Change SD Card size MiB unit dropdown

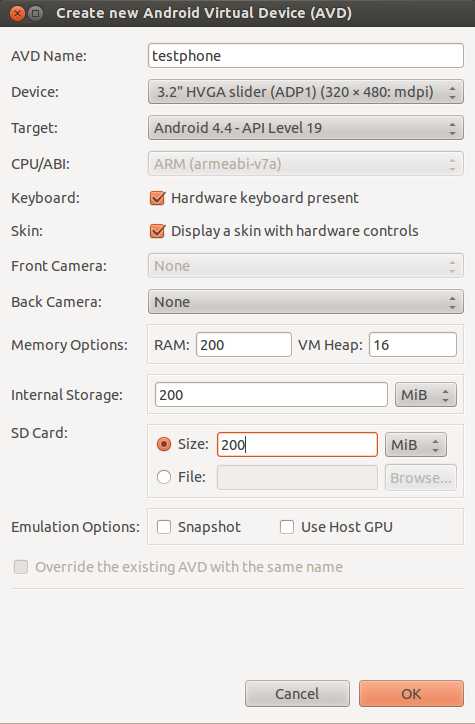(x=416, y=445)
